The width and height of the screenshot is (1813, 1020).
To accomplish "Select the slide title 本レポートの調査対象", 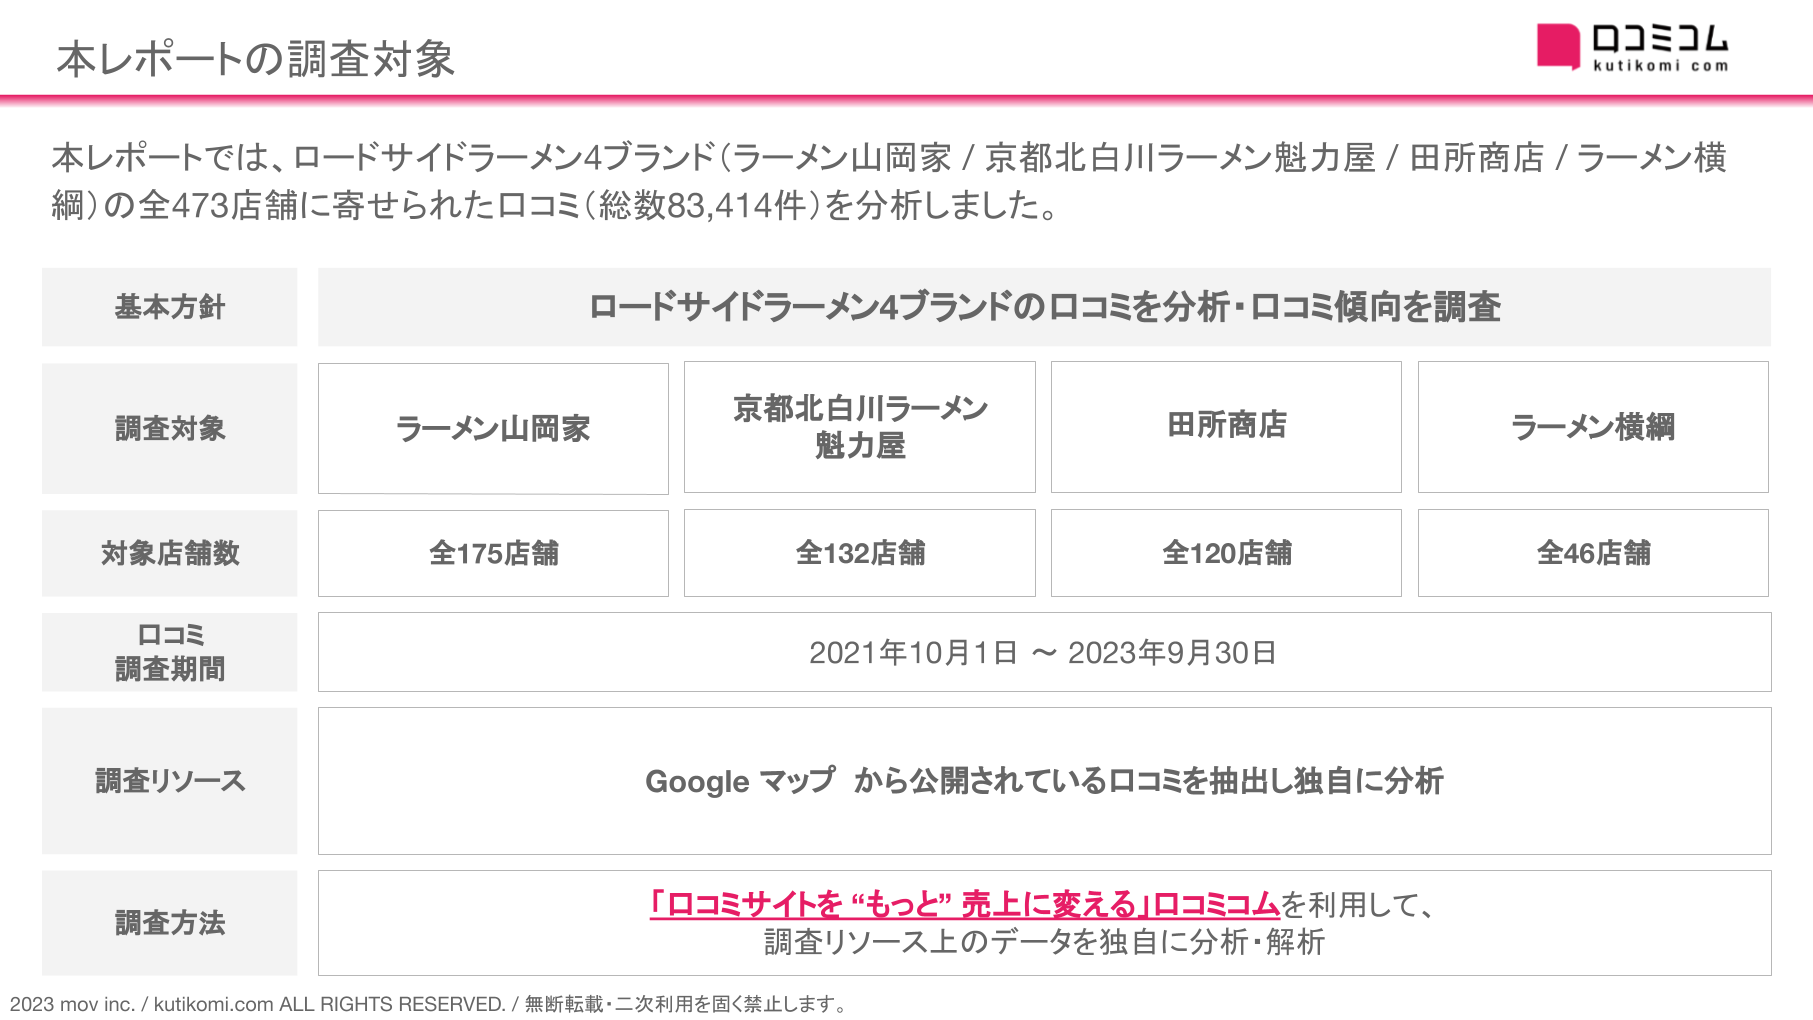I will [x=256, y=59].
